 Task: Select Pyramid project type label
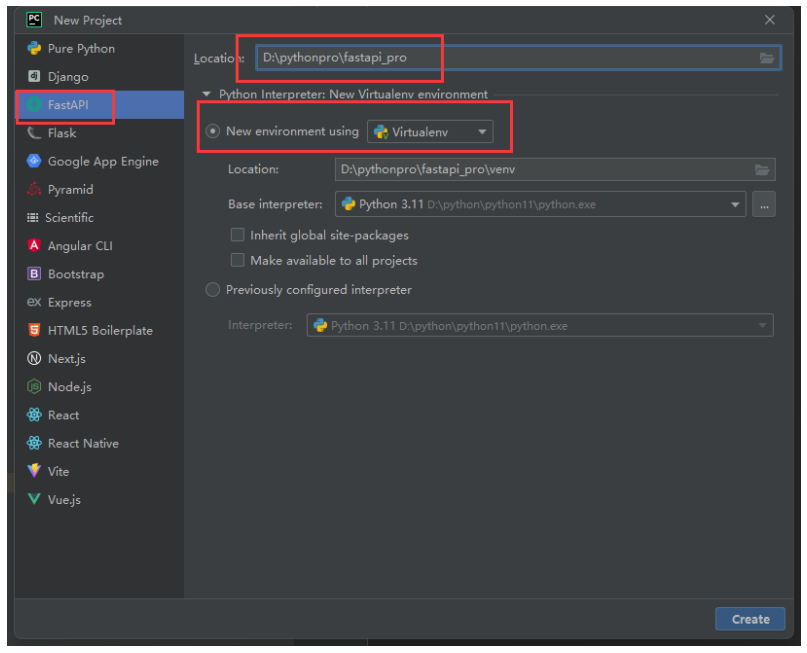click(71, 190)
